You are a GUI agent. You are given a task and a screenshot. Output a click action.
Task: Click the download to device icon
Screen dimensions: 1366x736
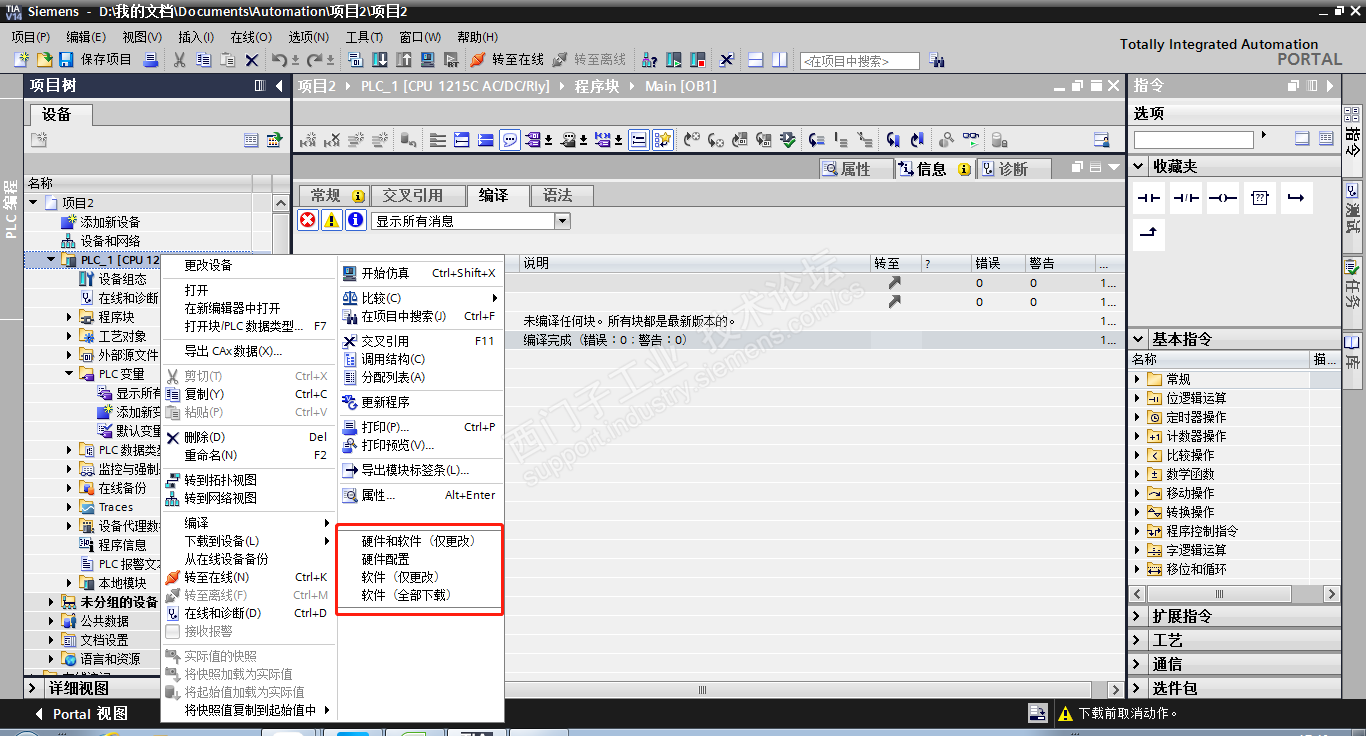[x=381, y=60]
